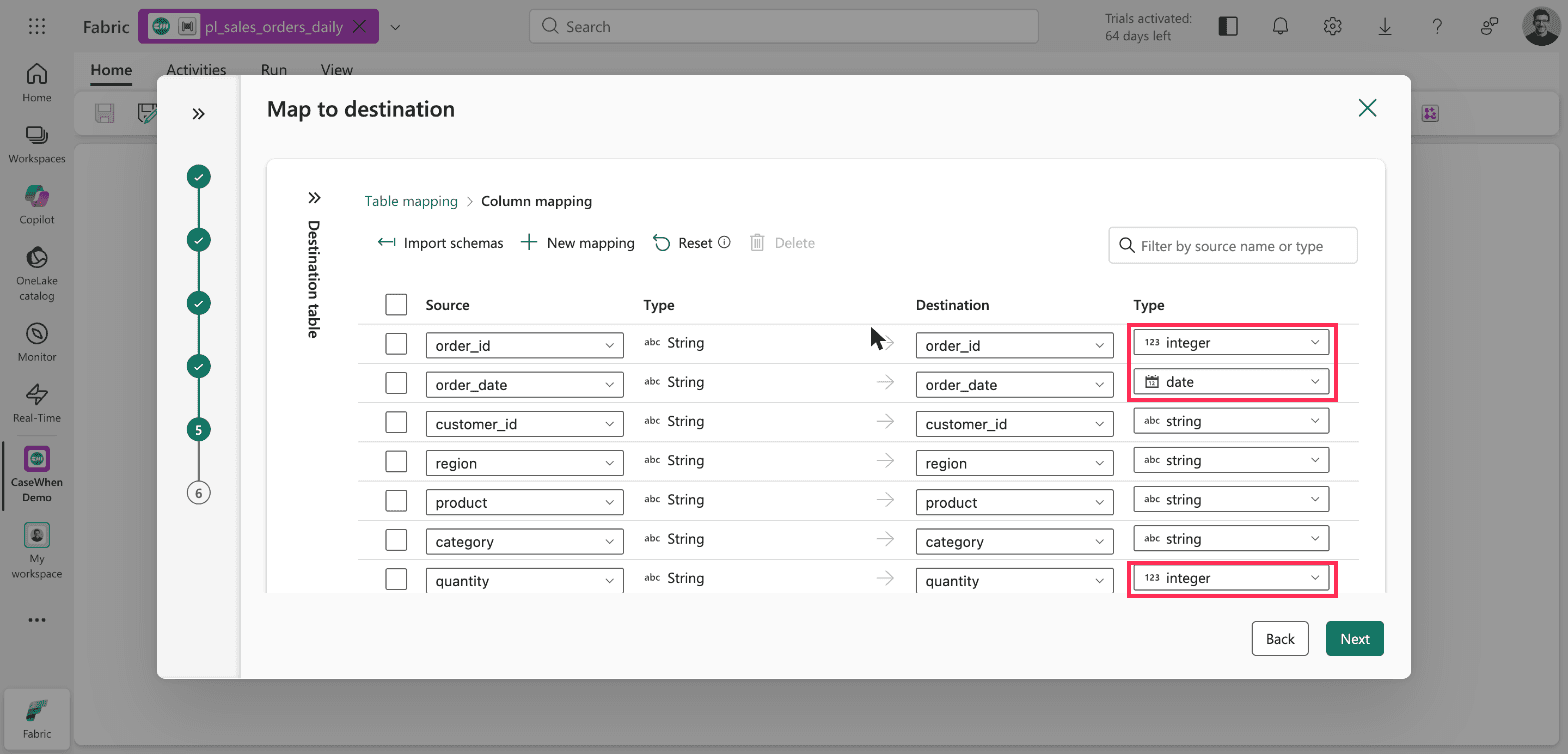Open the app launcher waffle menu

(x=37, y=27)
